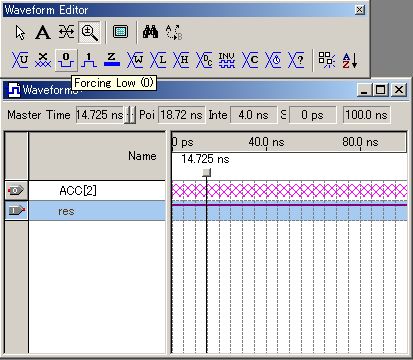Viewport: 413px width, 360px height.
Task: Toggle Snap to Grid icon
Action: (x=327, y=60)
